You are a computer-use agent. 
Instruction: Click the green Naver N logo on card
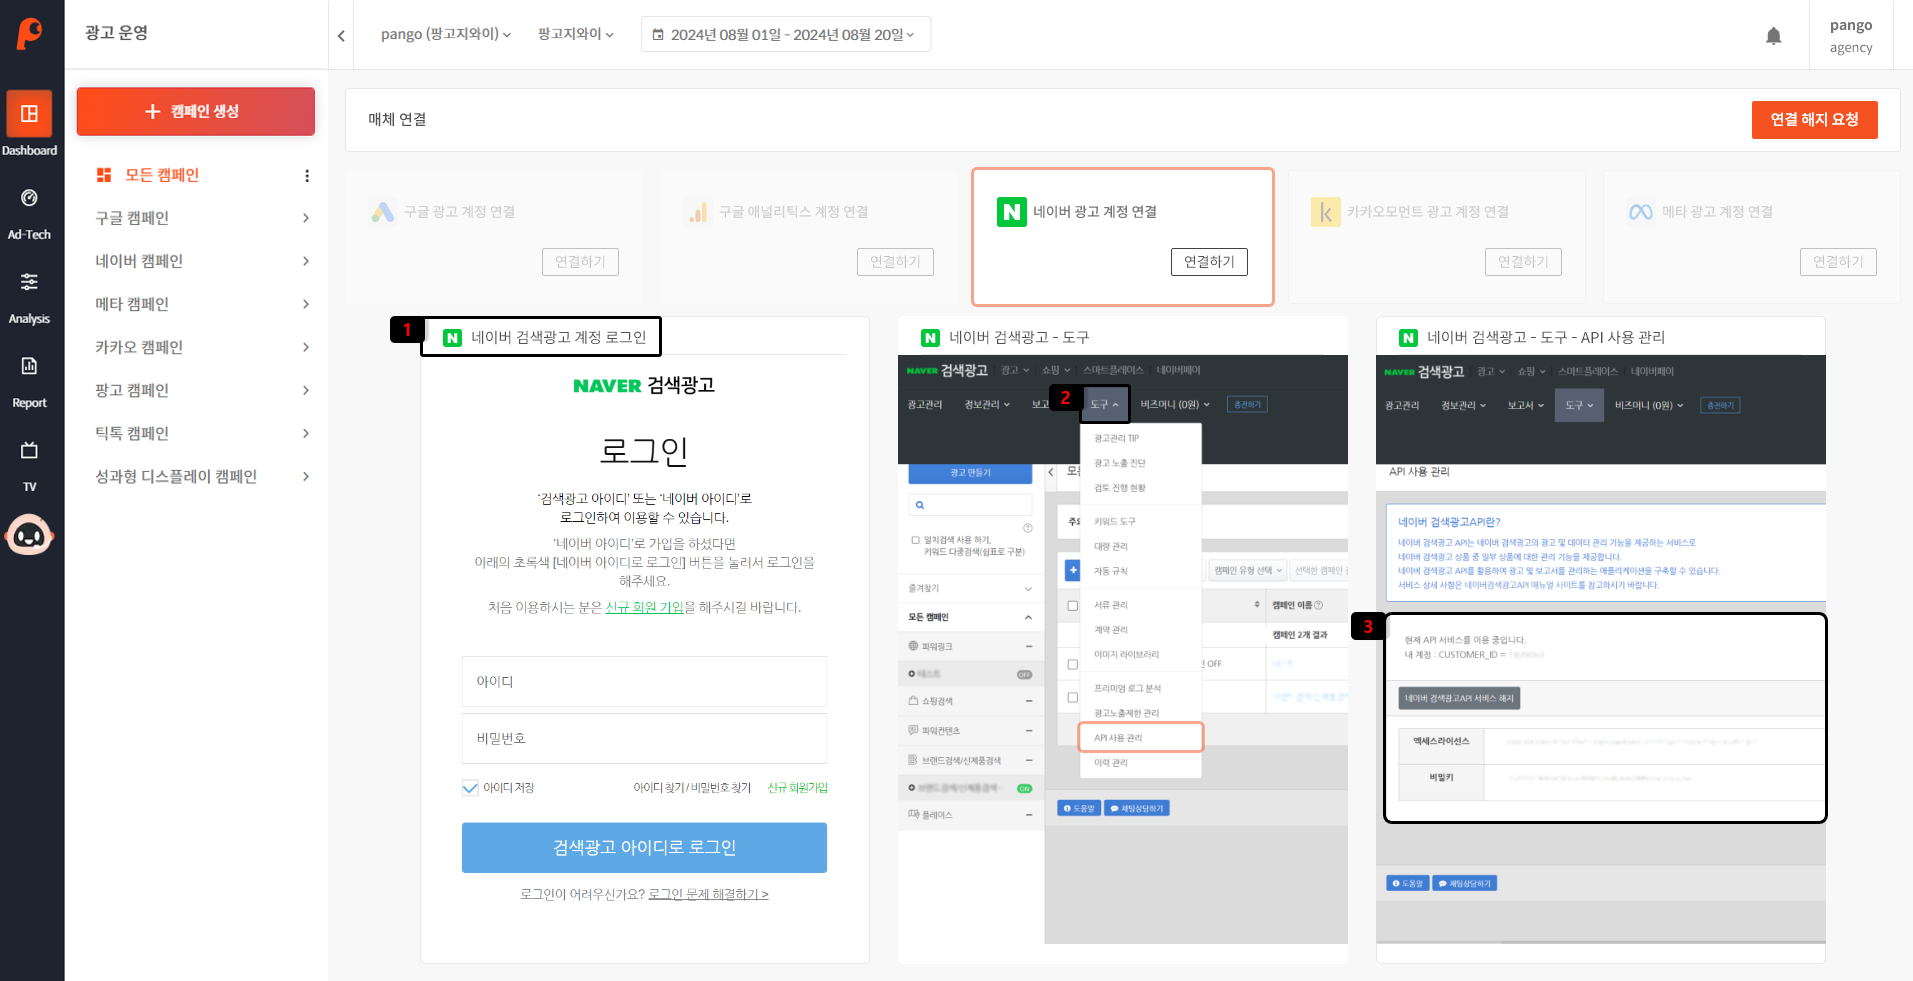click(1012, 212)
